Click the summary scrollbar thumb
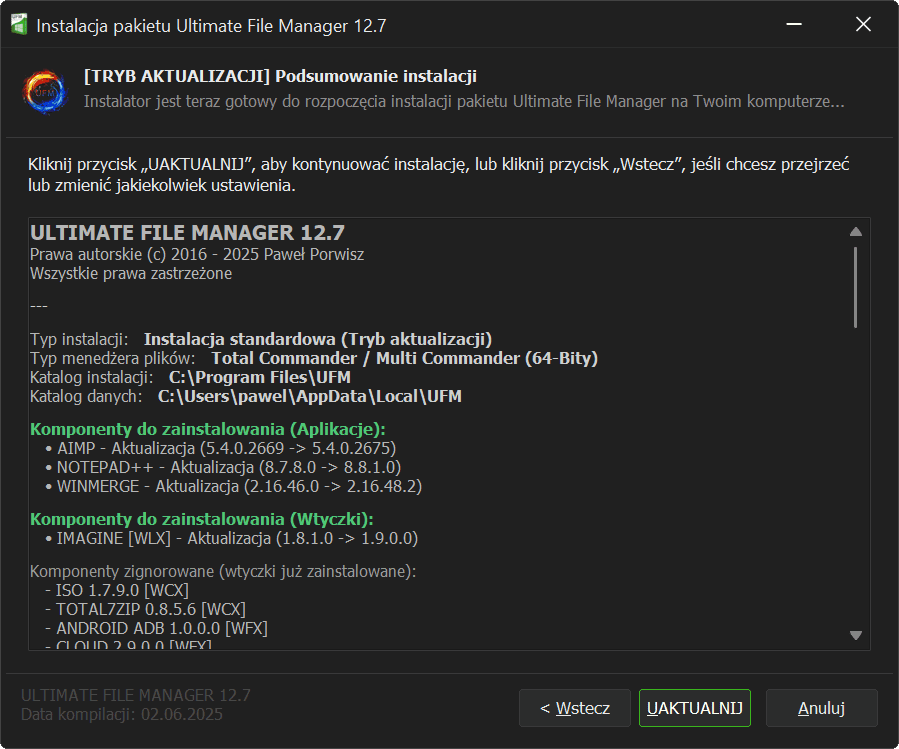This screenshot has height=749, width=899. click(855, 286)
